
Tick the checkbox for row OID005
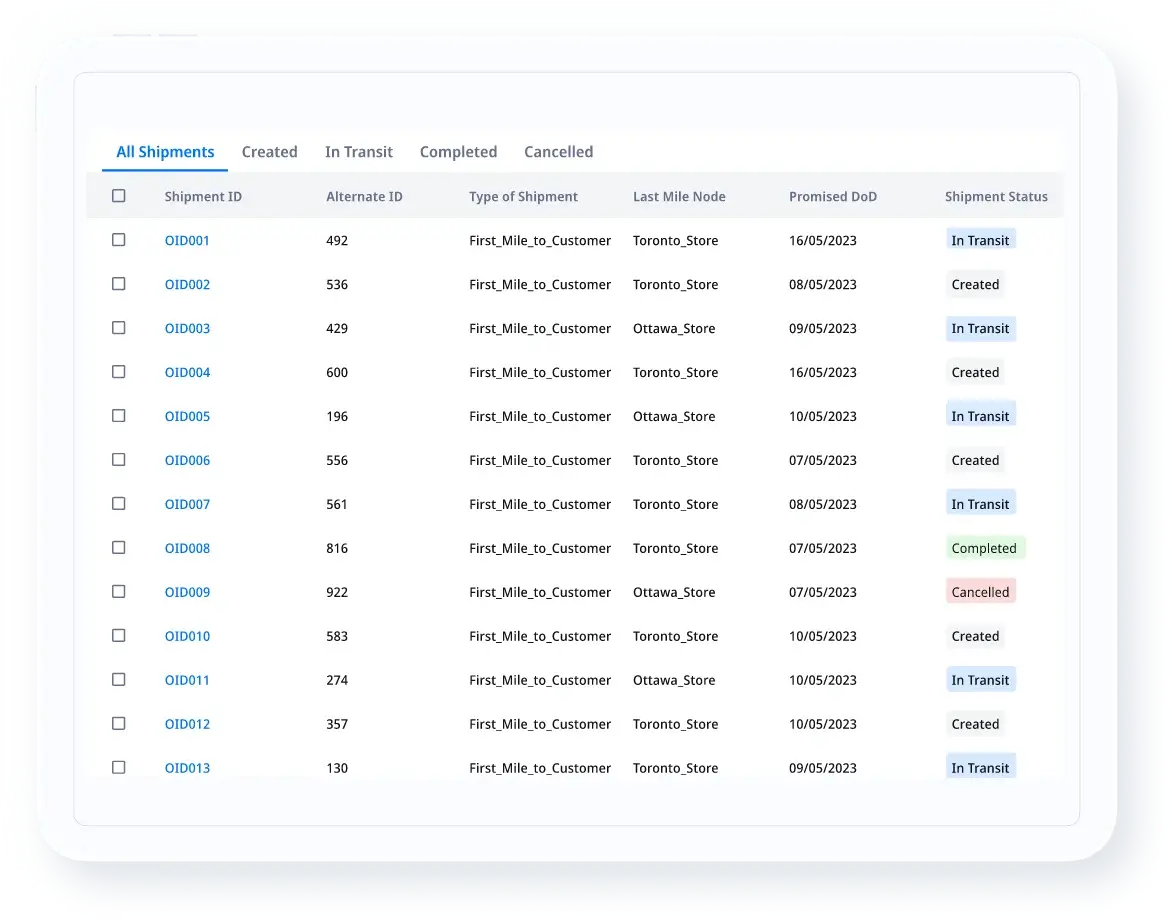[119, 416]
